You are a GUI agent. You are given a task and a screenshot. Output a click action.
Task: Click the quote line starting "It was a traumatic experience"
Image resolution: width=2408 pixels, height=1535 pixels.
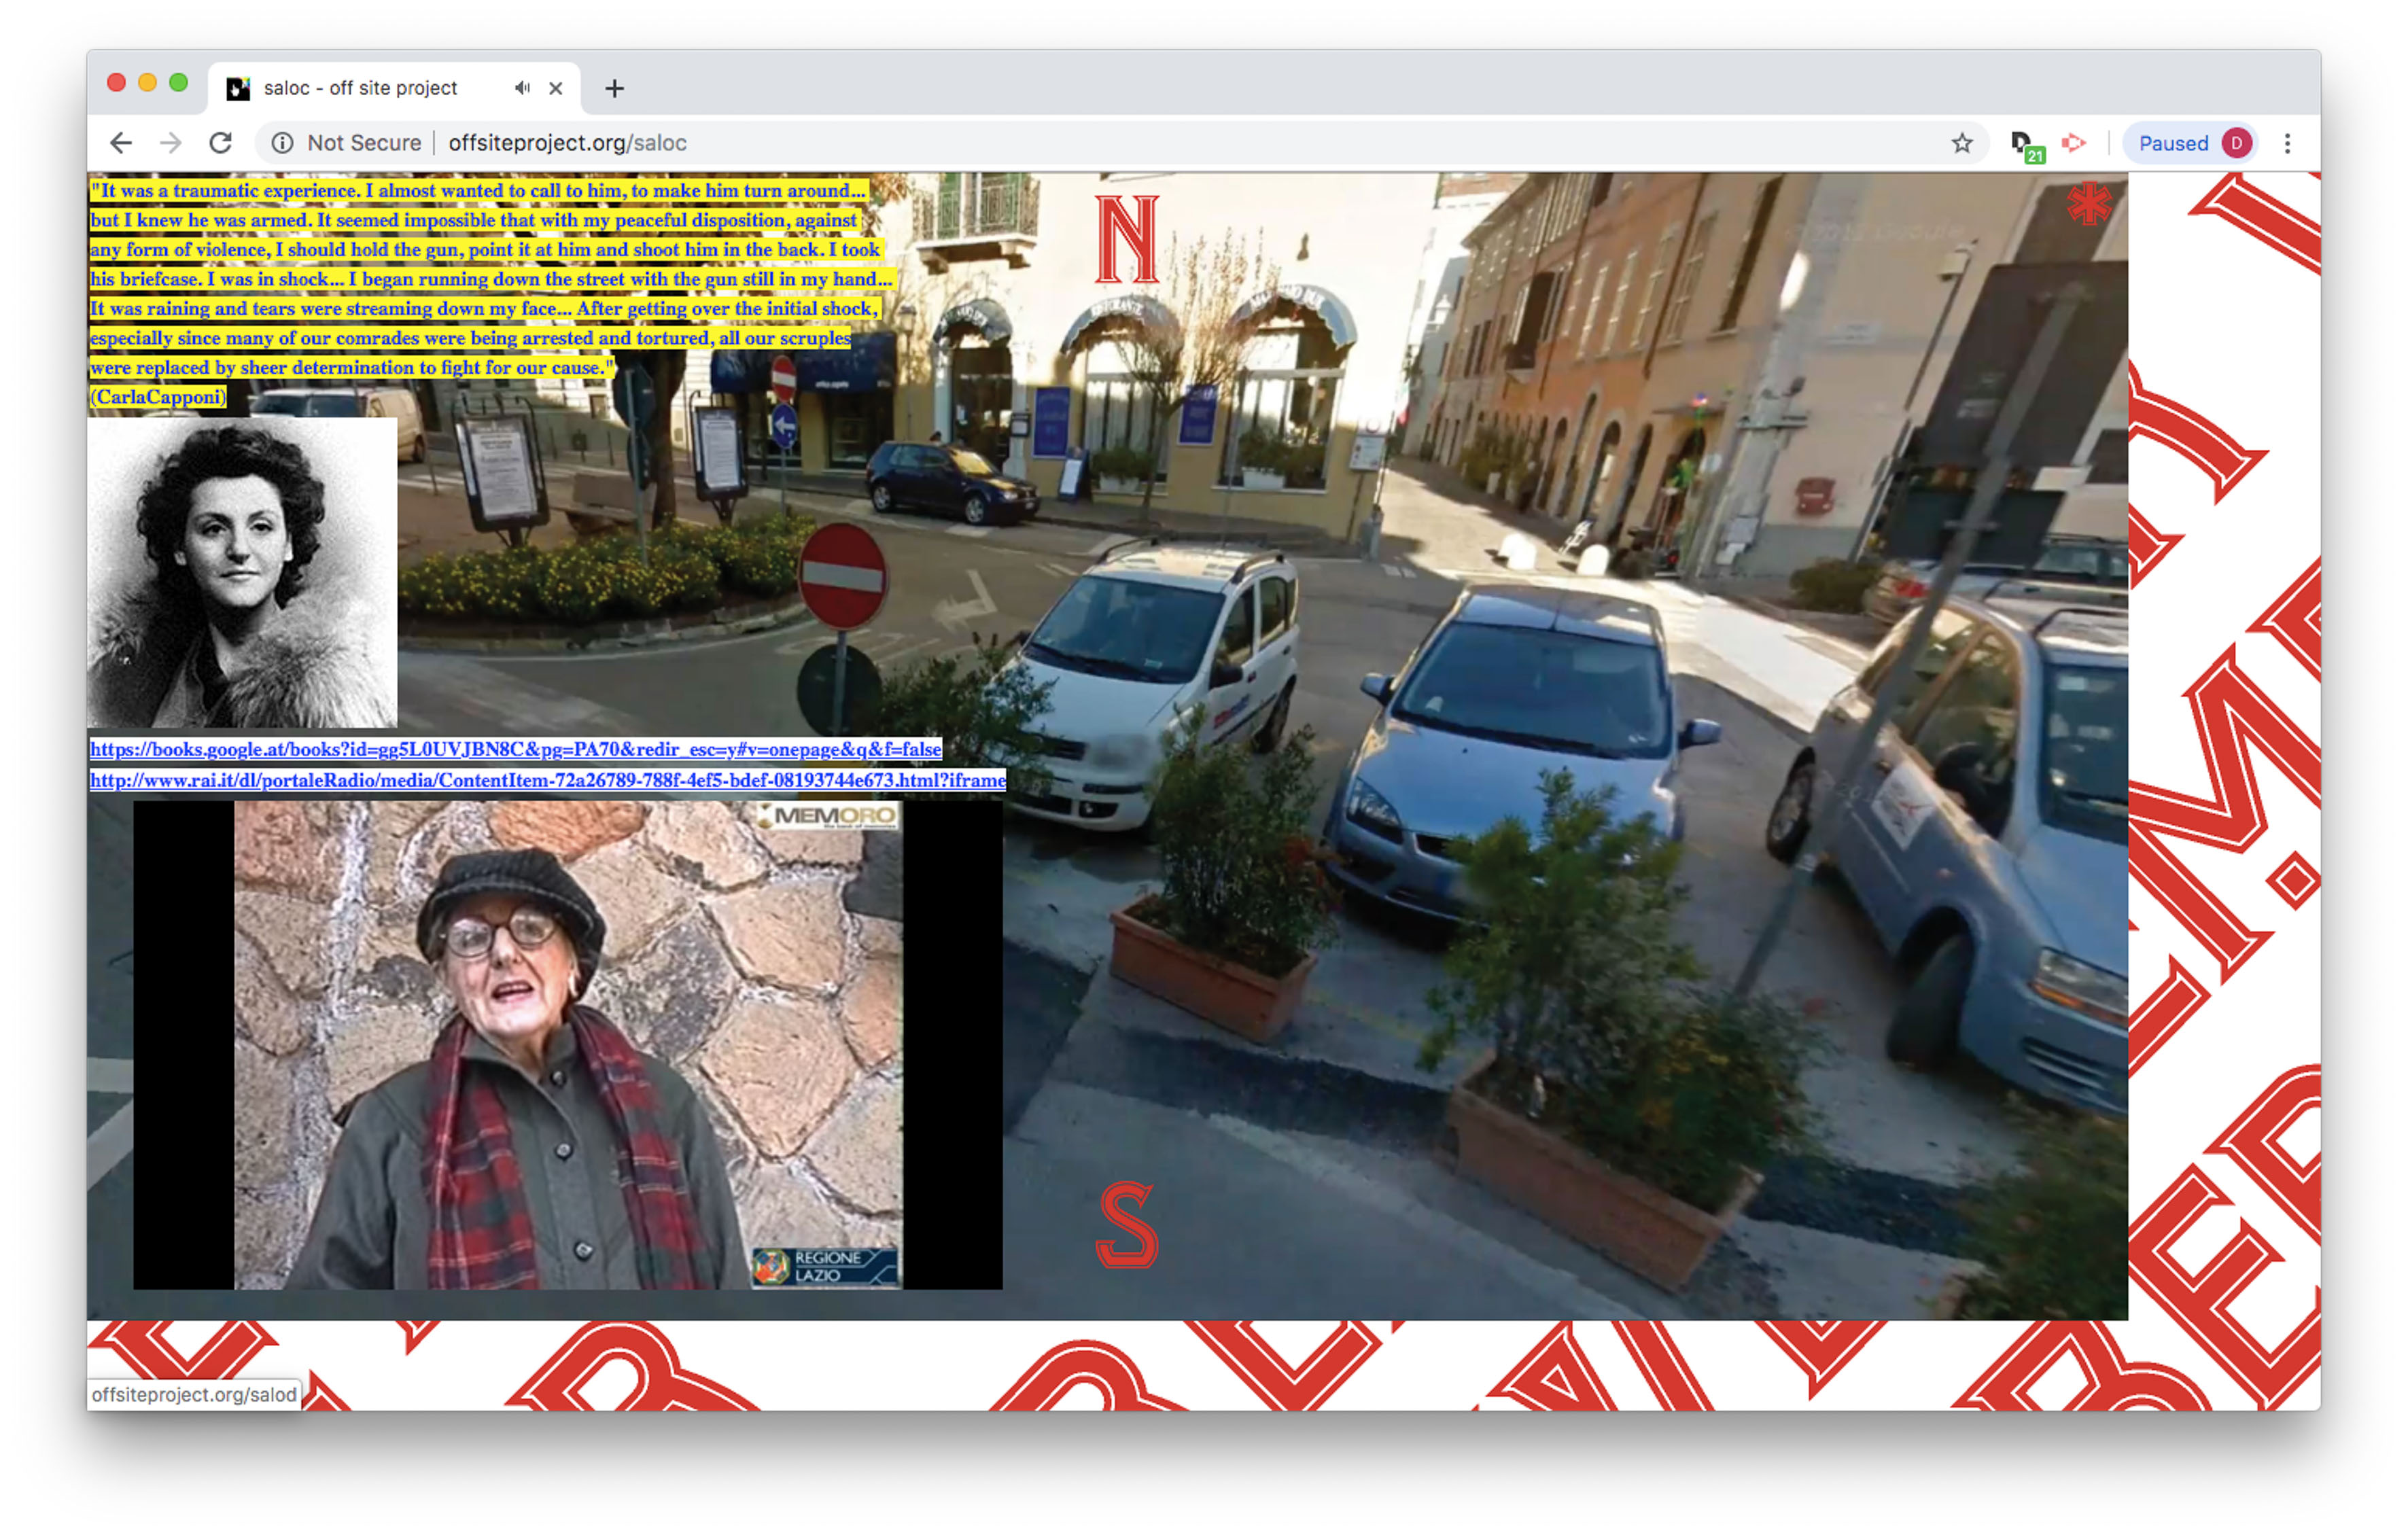[x=478, y=190]
